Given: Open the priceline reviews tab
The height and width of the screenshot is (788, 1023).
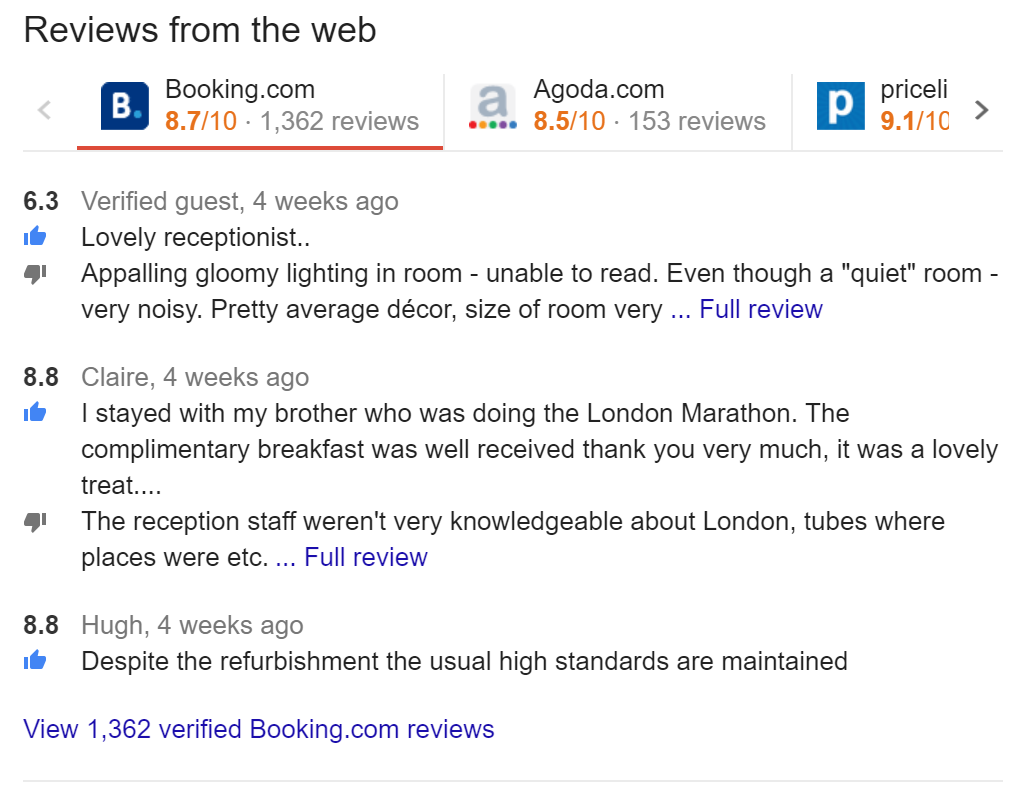Looking at the screenshot, I should click(913, 106).
